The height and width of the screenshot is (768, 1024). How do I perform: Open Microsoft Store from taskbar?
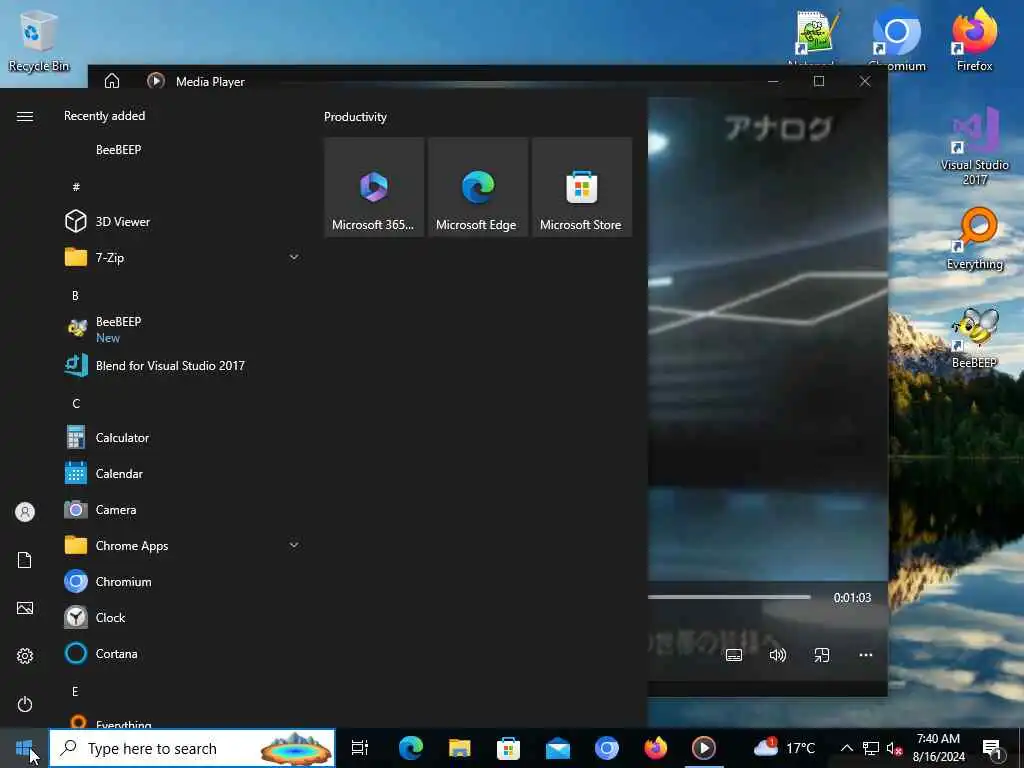508,748
